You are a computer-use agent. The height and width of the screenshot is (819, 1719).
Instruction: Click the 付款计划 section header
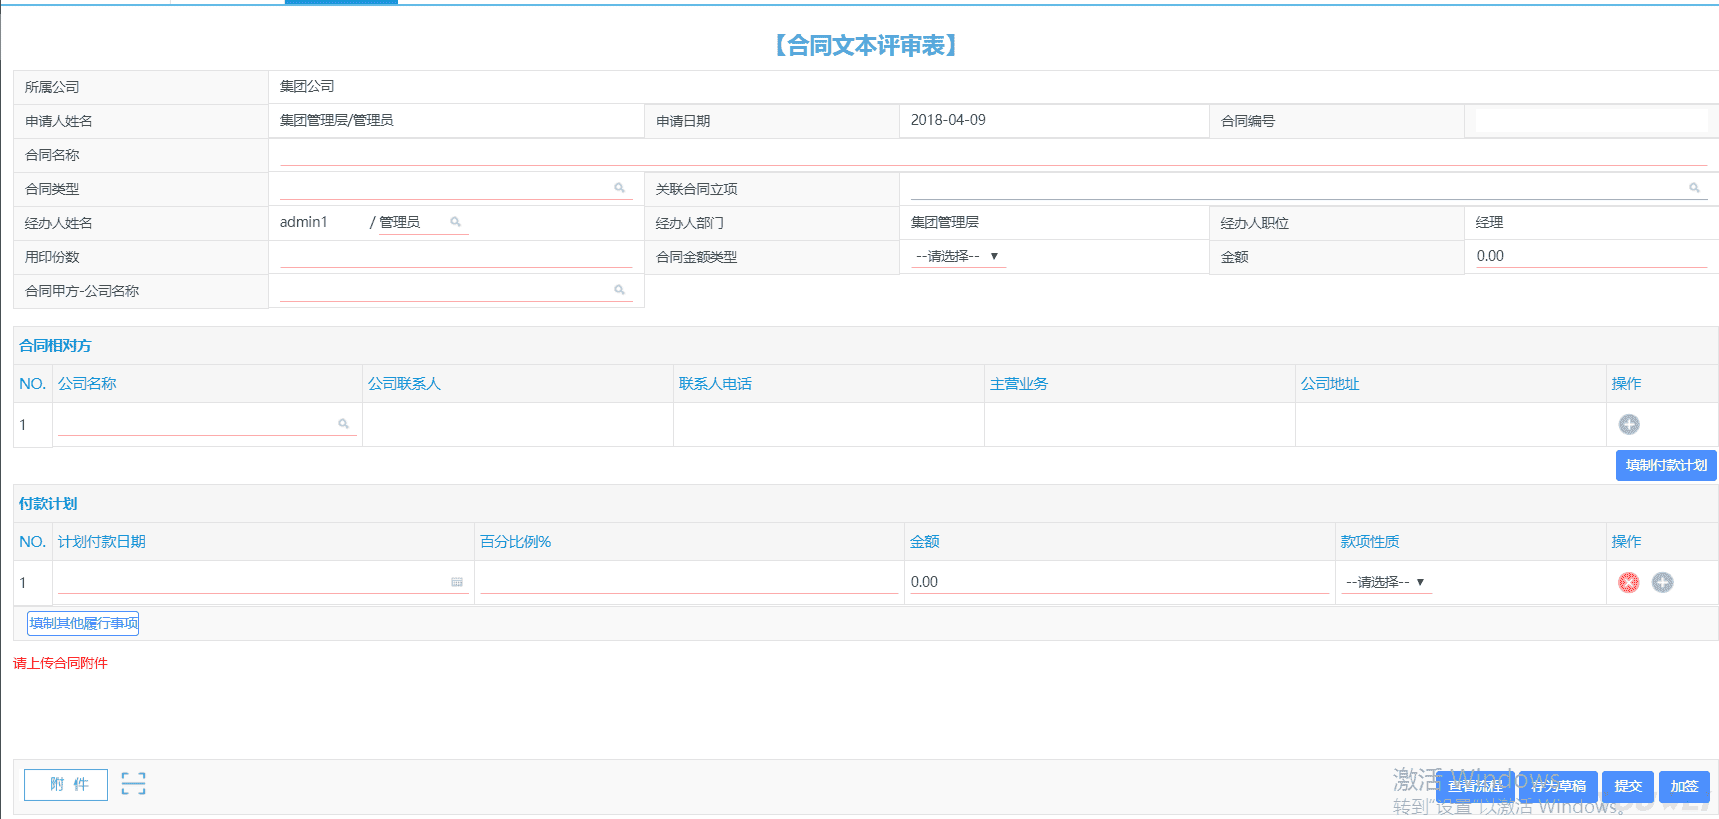coord(48,504)
